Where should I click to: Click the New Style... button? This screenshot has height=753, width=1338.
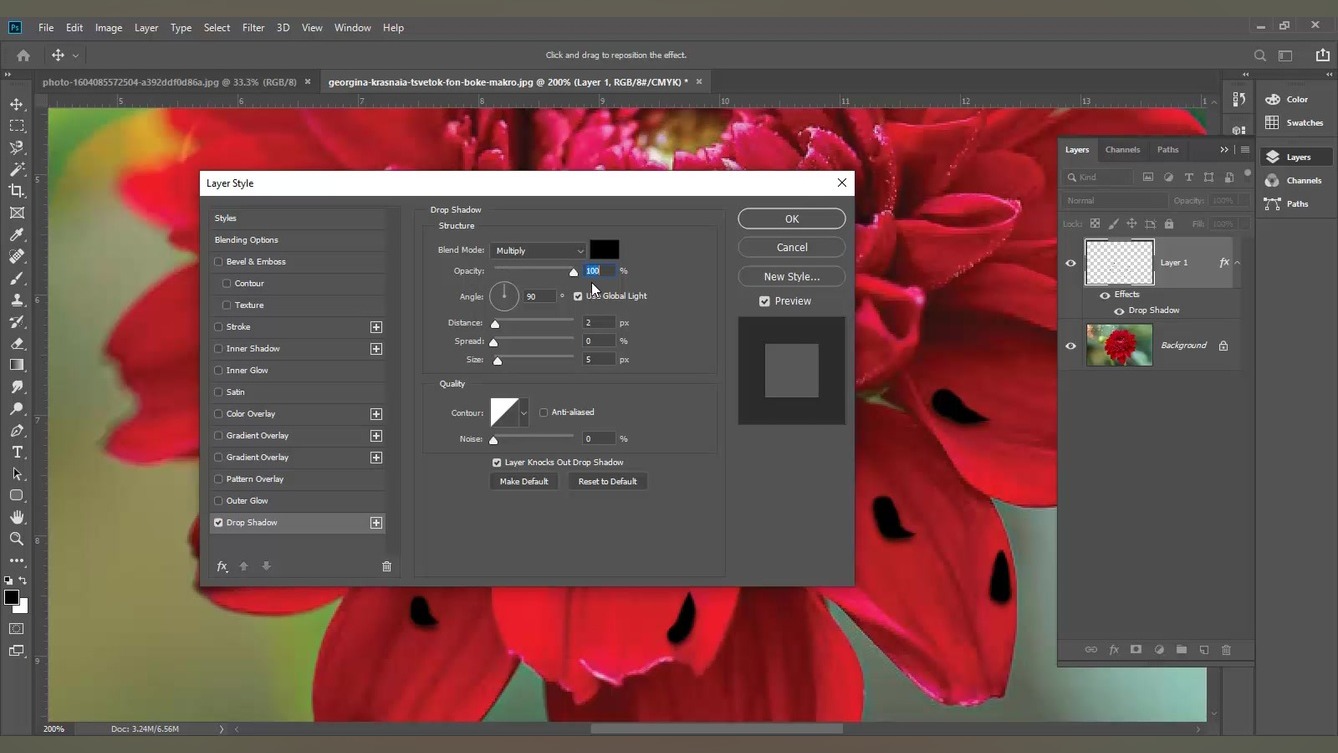click(791, 277)
